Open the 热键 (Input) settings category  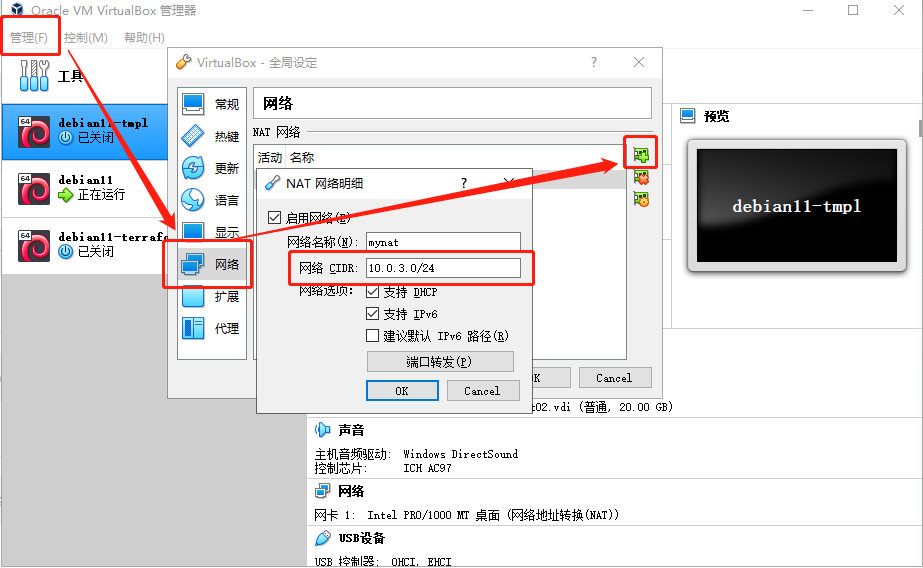coord(210,136)
